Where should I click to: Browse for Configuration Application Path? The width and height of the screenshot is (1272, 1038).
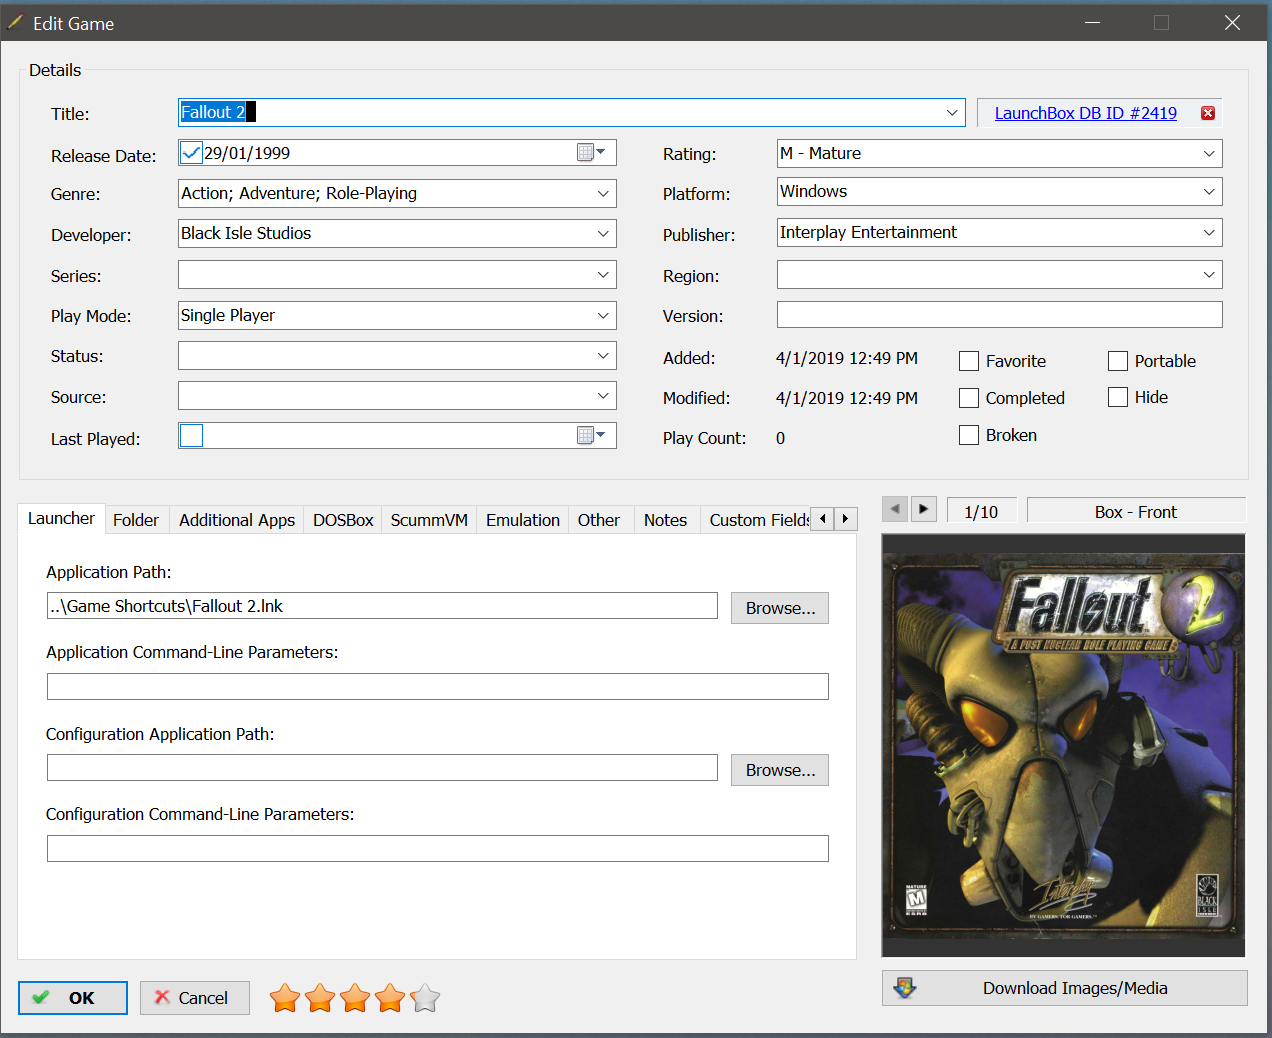pos(780,770)
